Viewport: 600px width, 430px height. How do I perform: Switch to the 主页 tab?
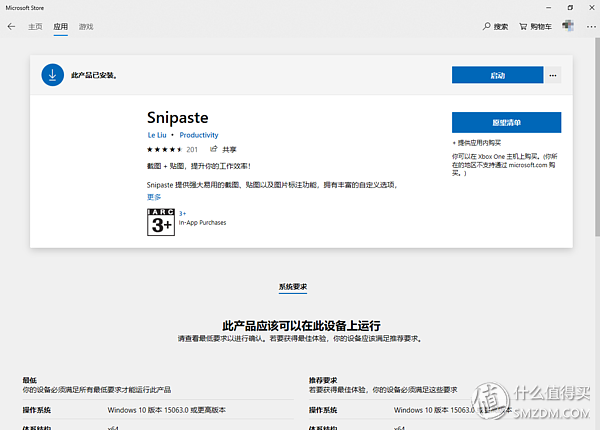click(35, 27)
